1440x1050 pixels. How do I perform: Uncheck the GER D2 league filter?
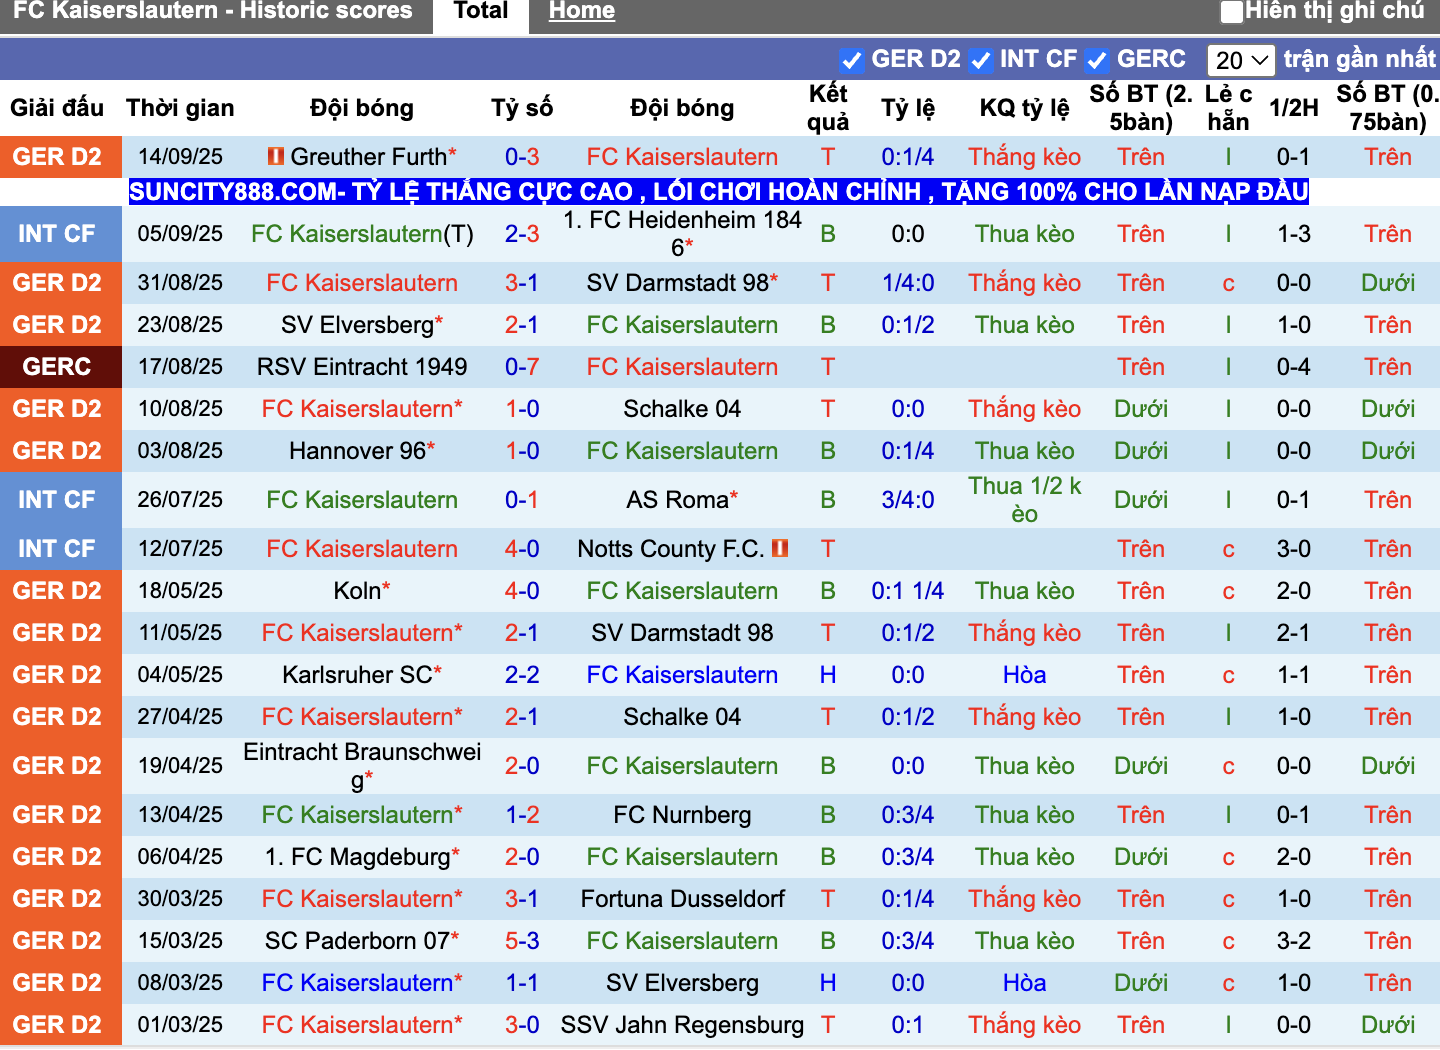click(x=852, y=60)
